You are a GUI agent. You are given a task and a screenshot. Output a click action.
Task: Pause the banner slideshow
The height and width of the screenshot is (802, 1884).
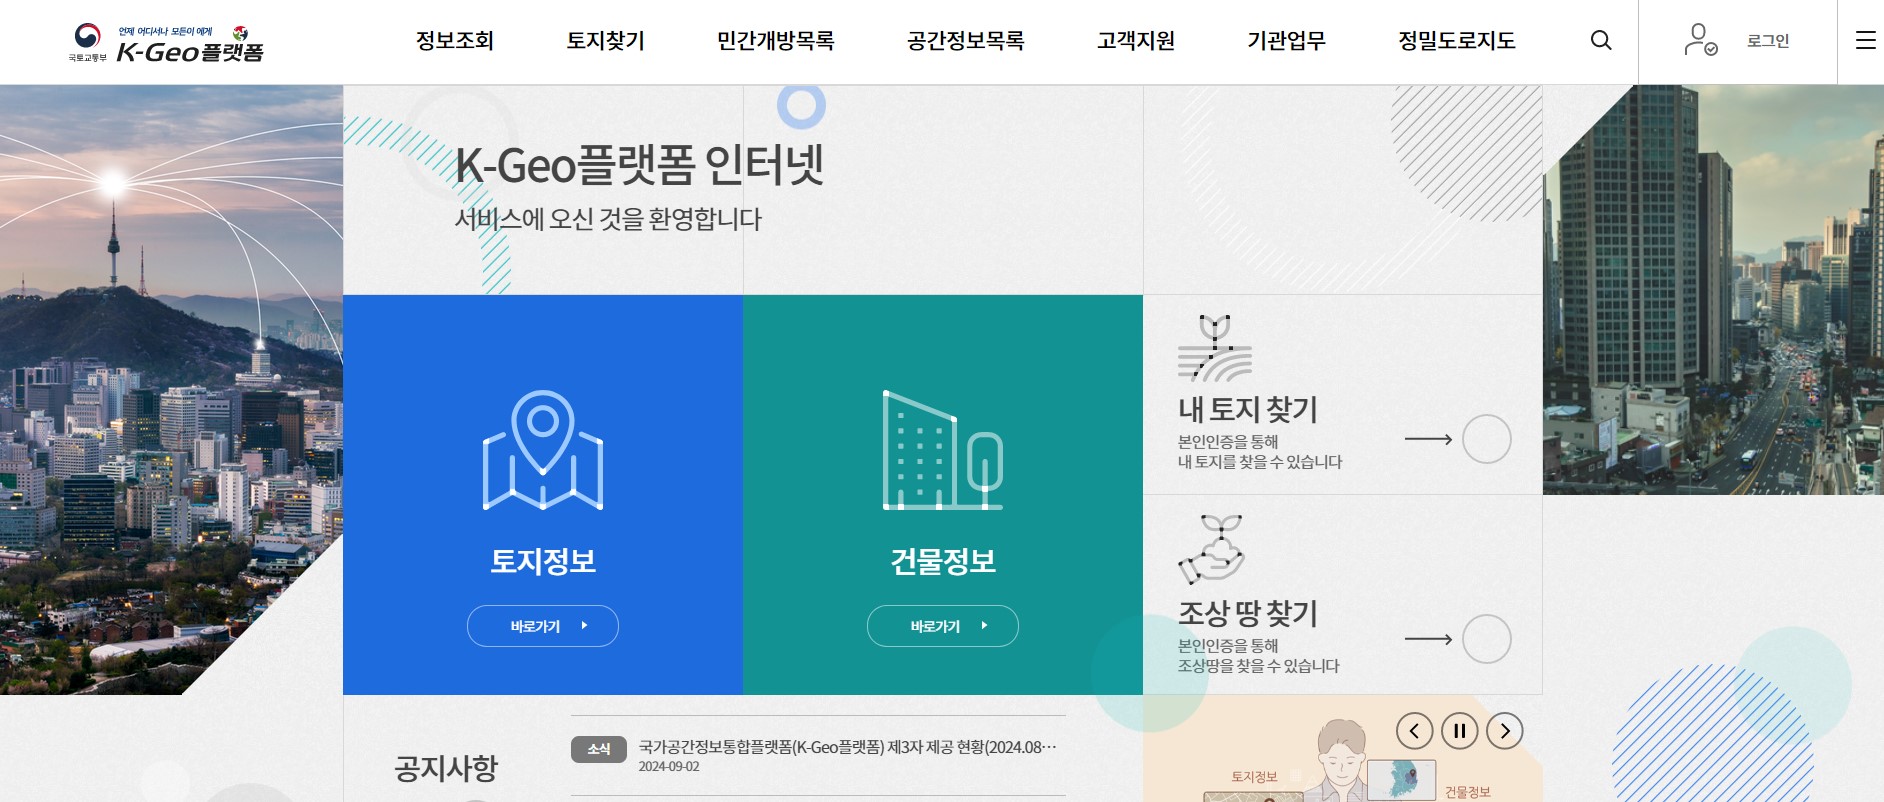coord(1459,731)
